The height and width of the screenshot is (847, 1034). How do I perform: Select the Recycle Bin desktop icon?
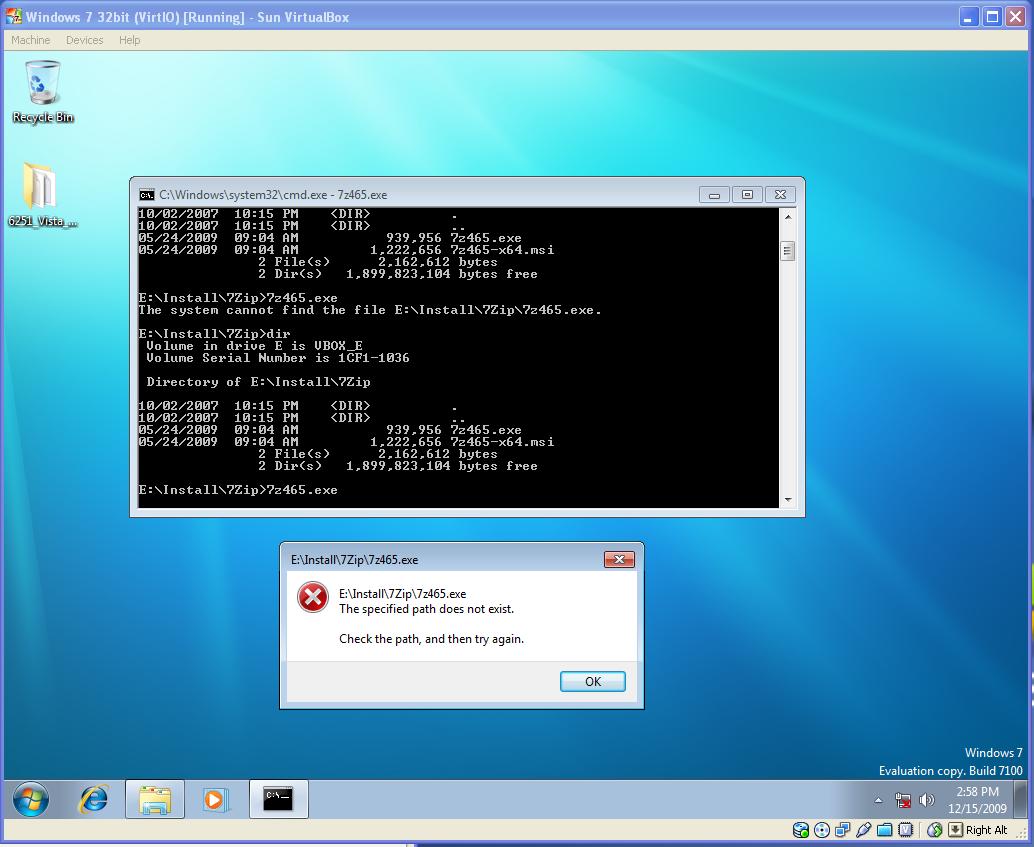[x=43, y=92]
